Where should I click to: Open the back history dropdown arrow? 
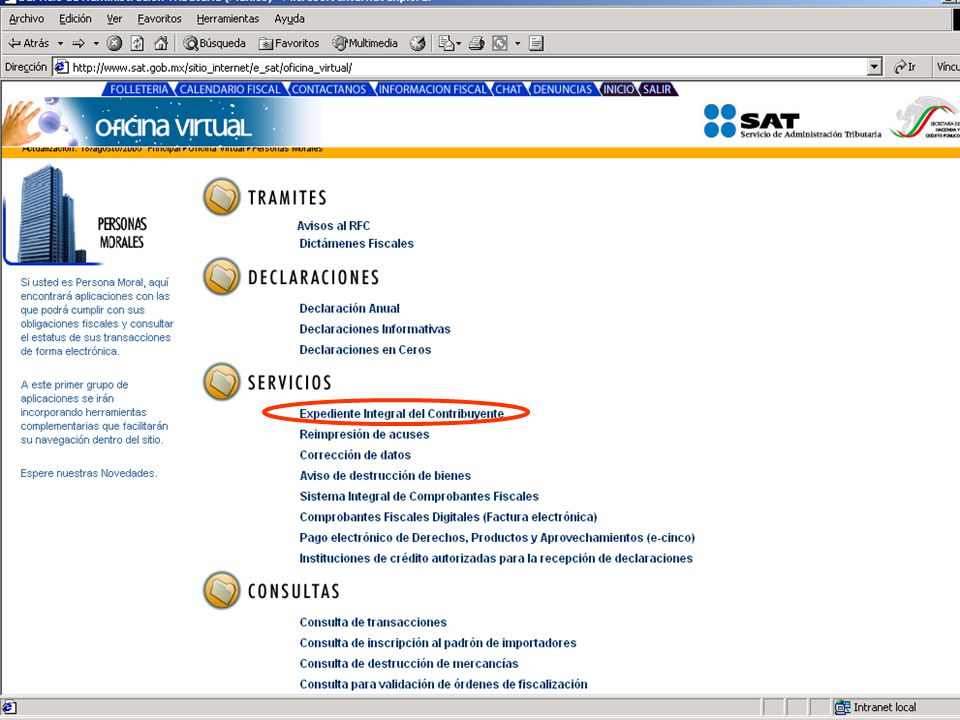tap(60, 43)
